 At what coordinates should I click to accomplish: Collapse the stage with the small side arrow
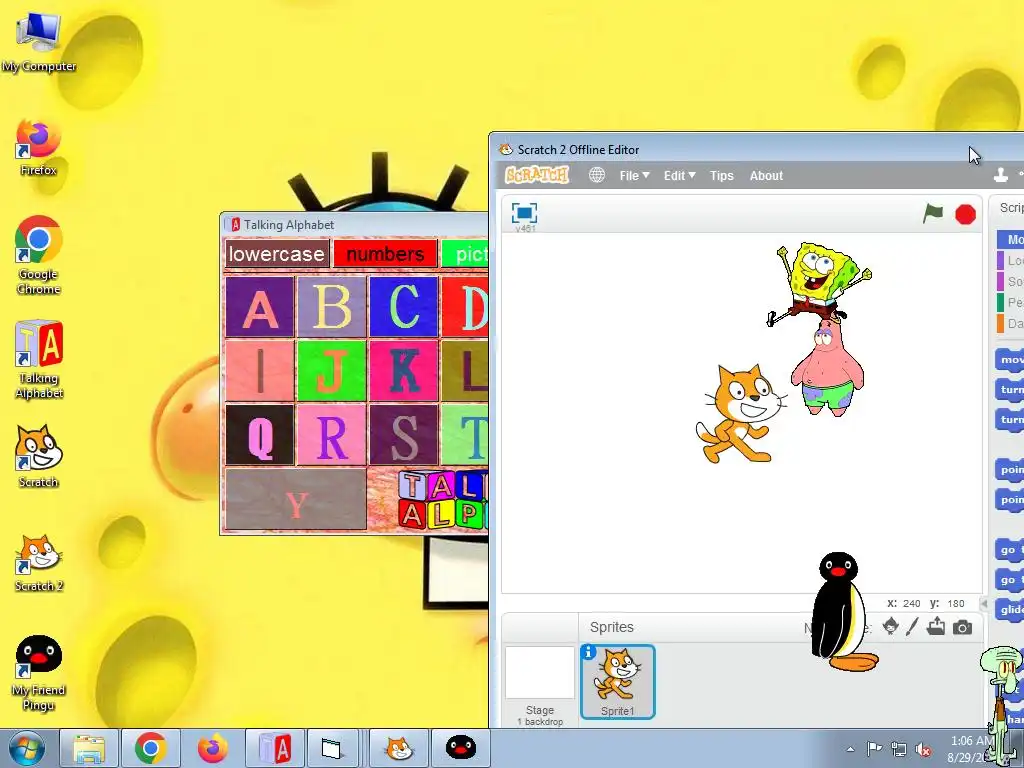985,603
